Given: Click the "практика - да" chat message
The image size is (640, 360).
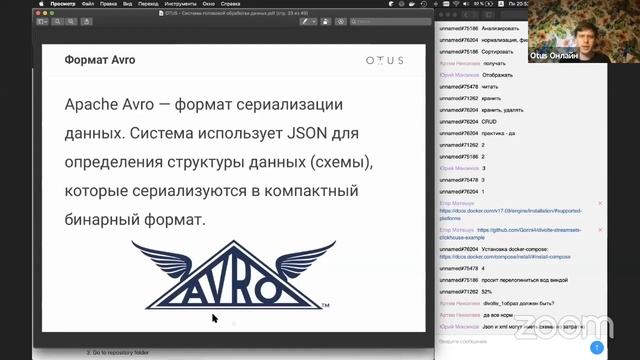Looking at the screenshot, I should 498,133.
